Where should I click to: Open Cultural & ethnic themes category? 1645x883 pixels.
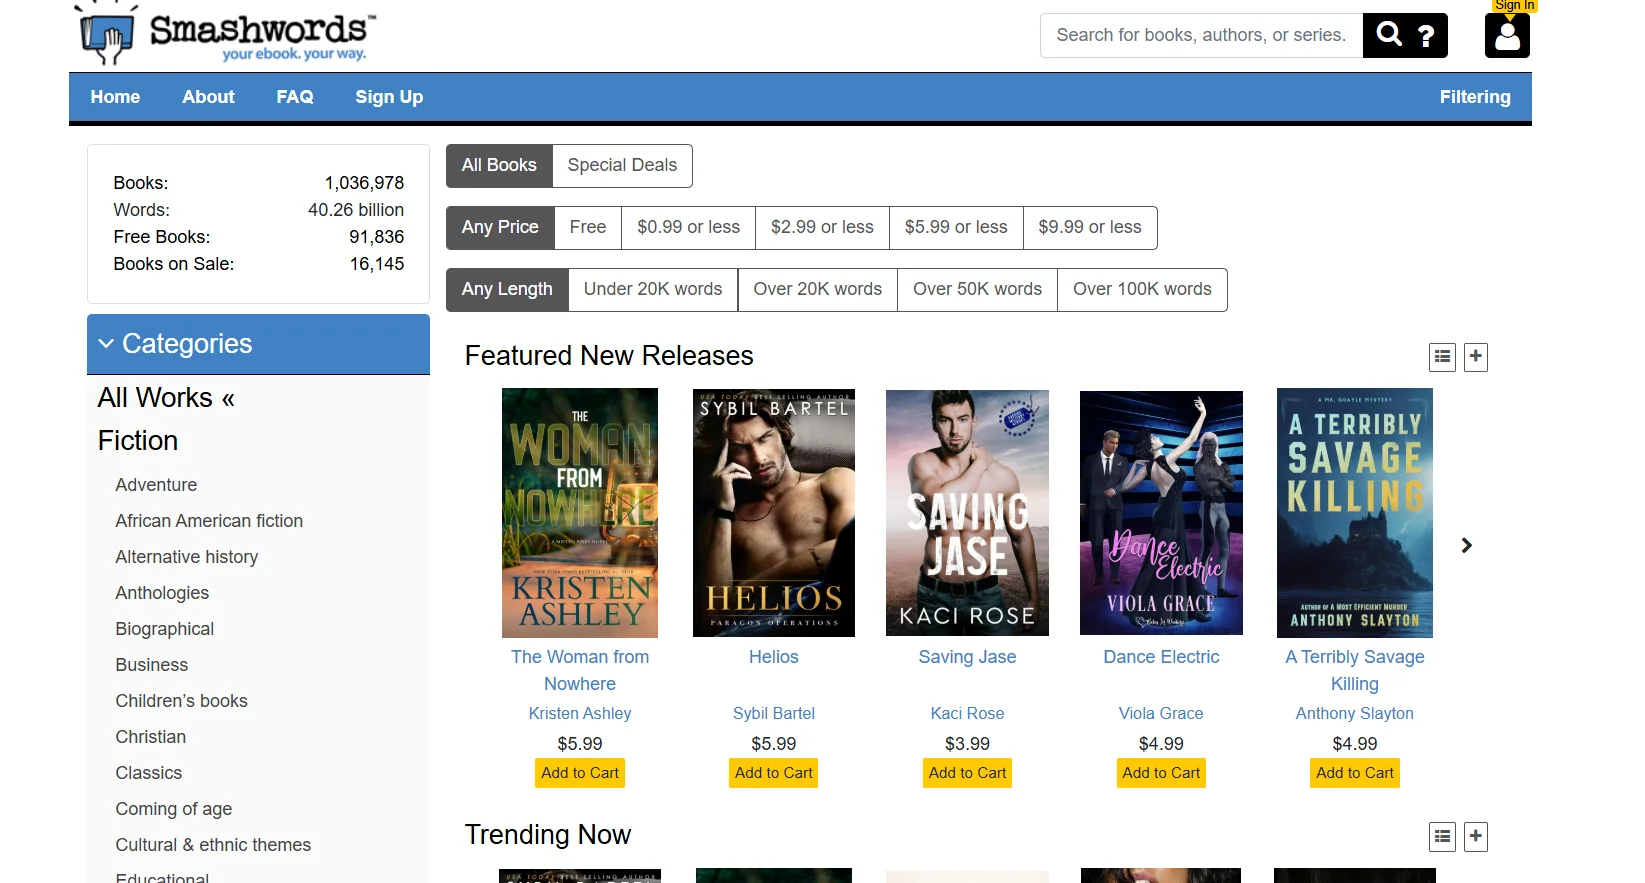pyautogui.click(x=213, y=845)
